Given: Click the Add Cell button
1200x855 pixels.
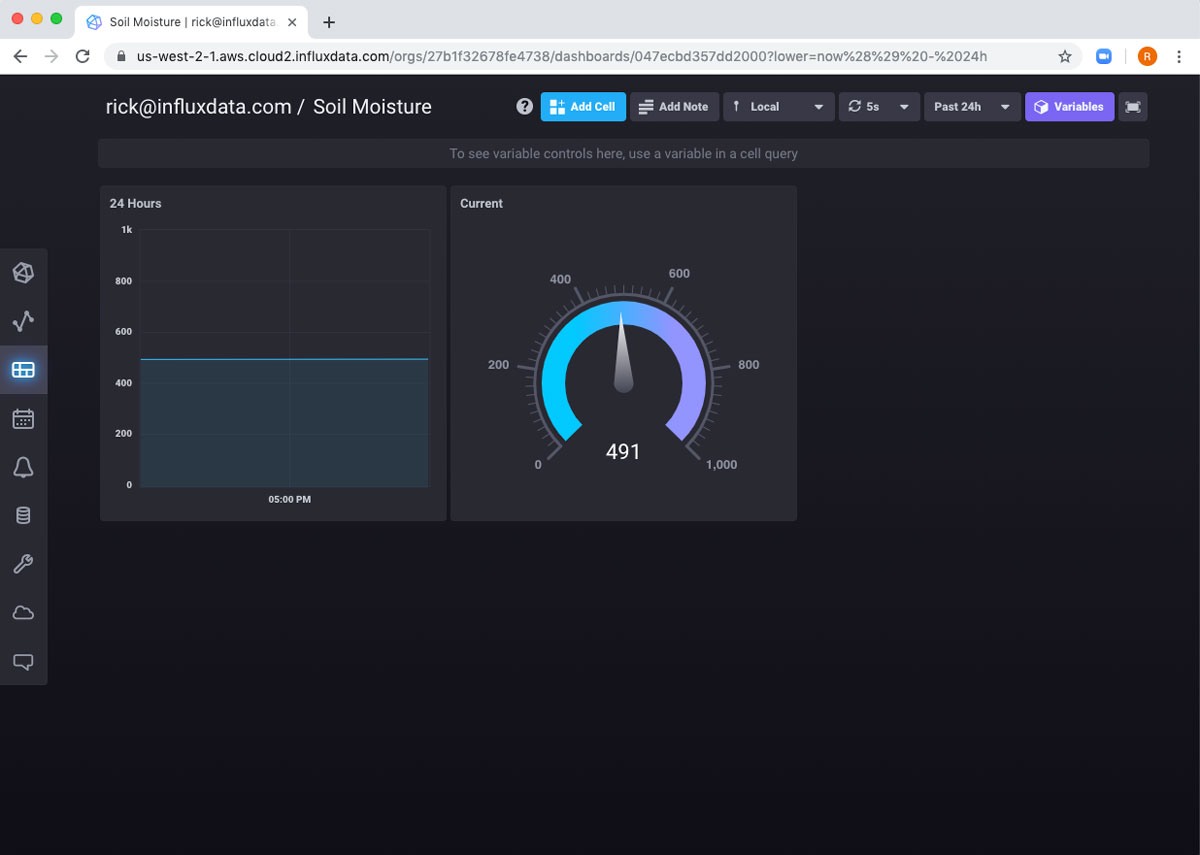Looking at the screenshot, I should click(x=583, y=107).
